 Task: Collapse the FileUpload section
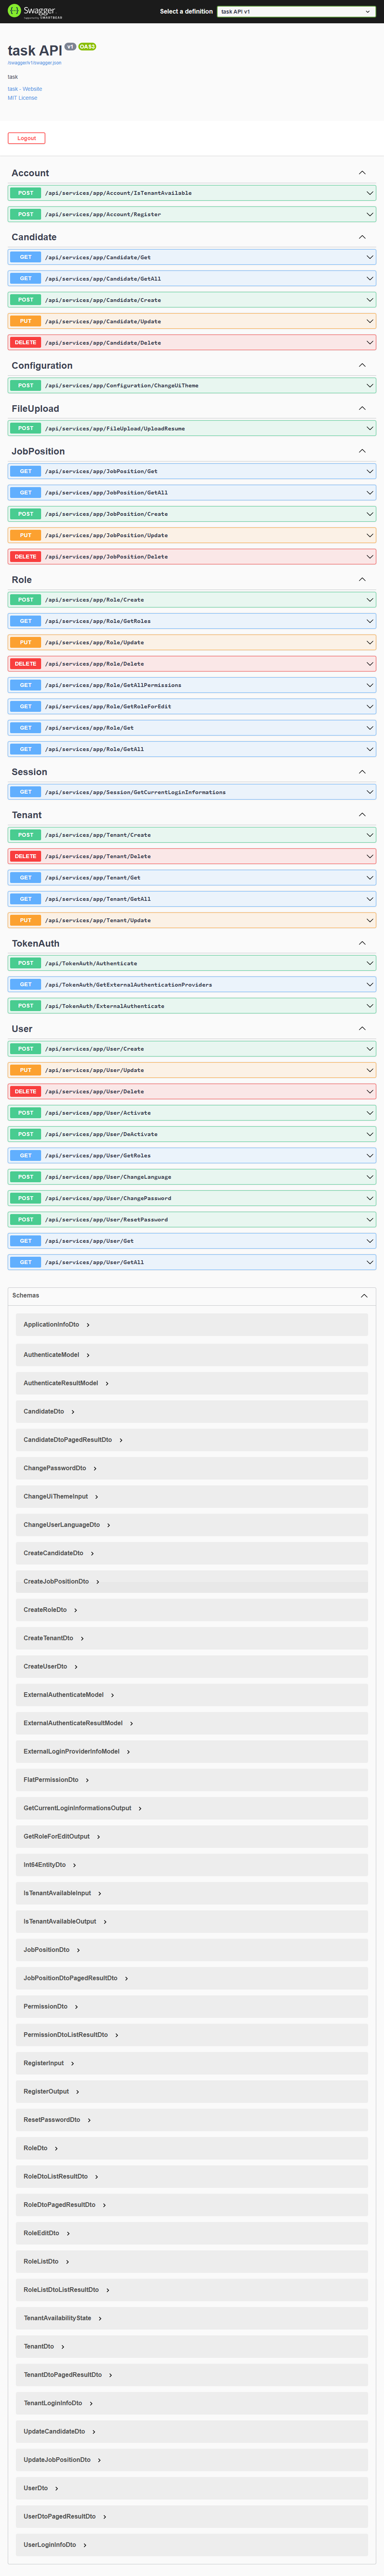[x=362, y=408]
